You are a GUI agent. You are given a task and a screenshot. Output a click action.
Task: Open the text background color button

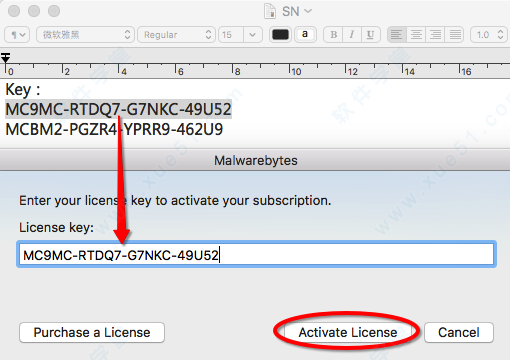pyautogui.click(x=305, y=35)
